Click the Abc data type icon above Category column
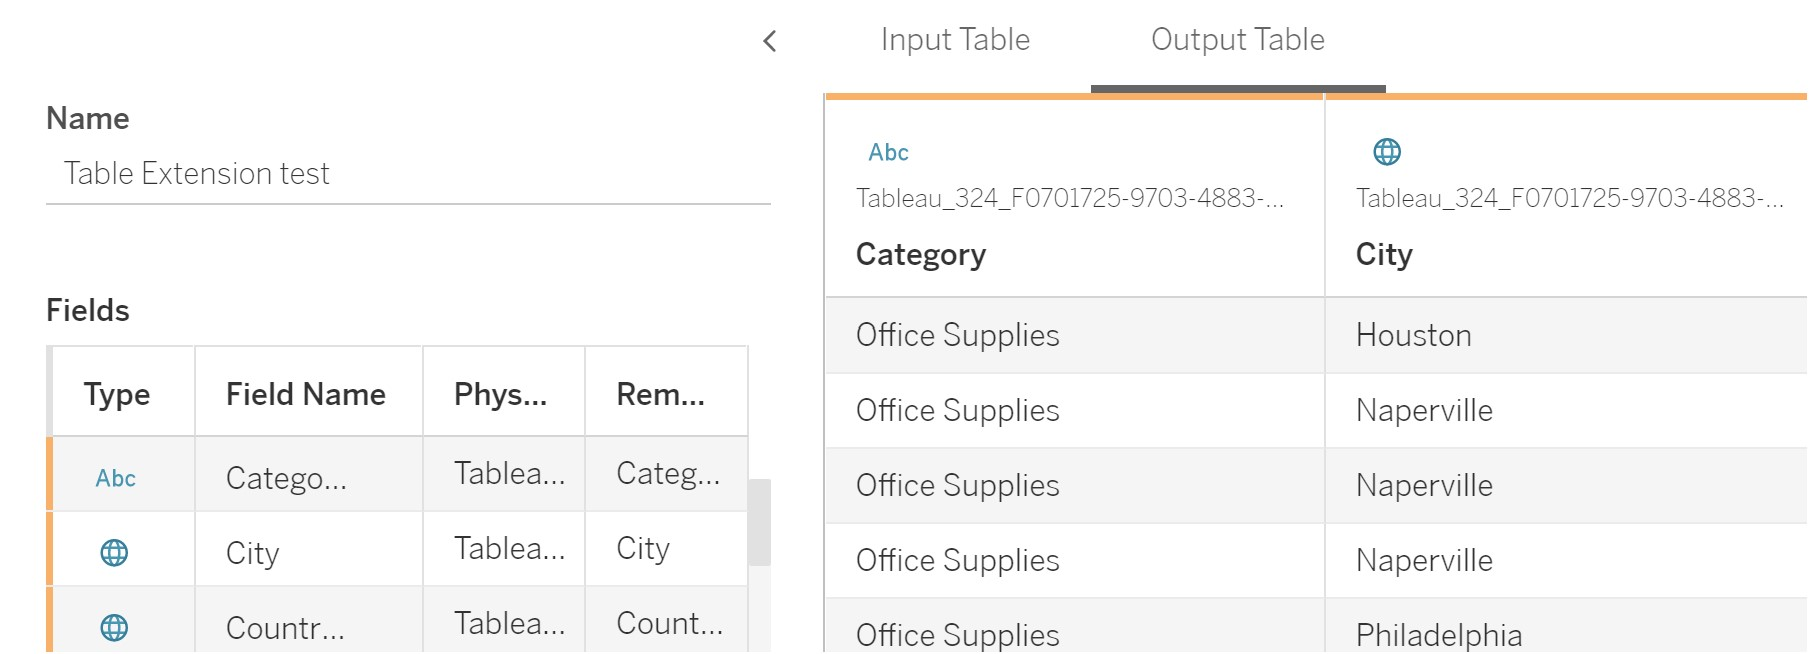Screen dimensions: 1809x654 [x=888, y=152]
